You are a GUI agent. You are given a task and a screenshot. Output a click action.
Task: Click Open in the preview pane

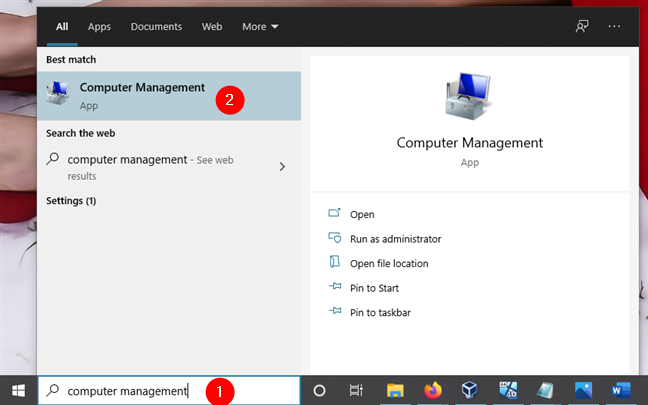[362, 214]
